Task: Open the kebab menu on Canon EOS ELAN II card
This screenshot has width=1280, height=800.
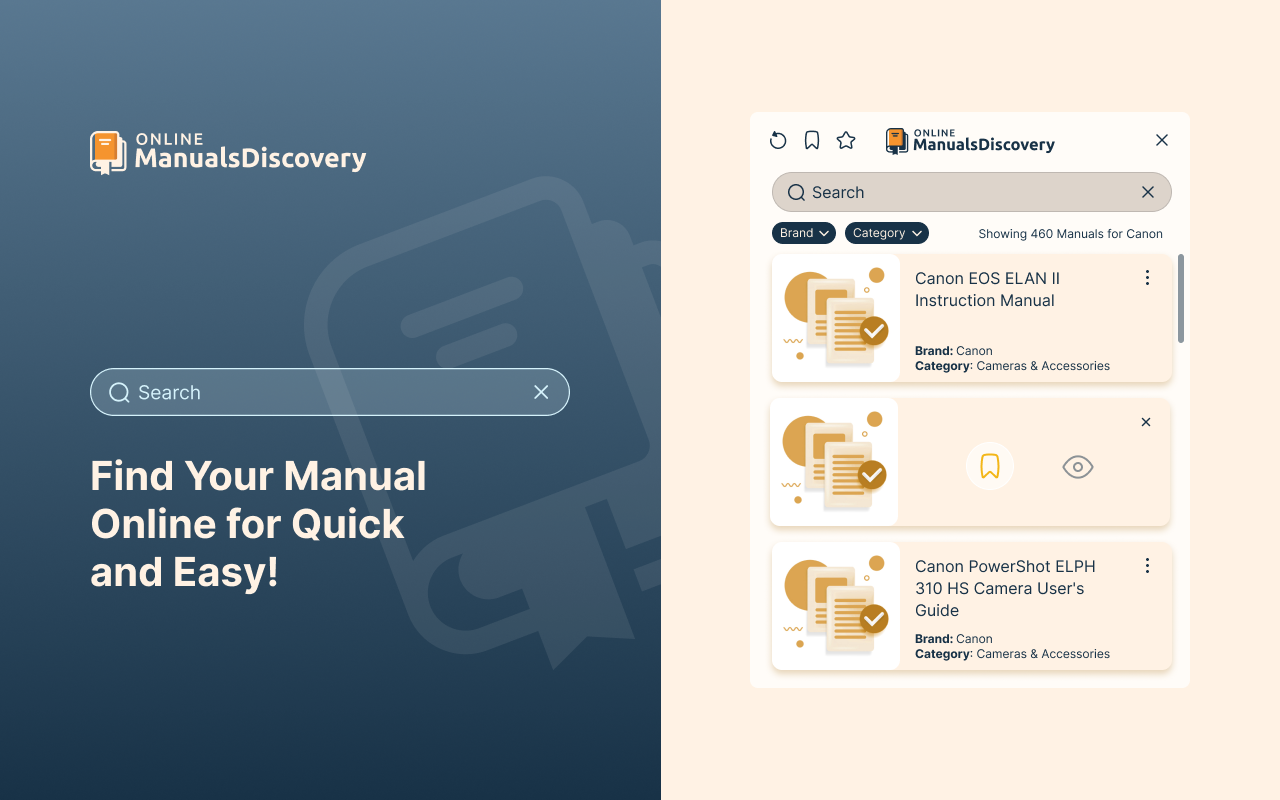Action: click(x=1147, y=277)
